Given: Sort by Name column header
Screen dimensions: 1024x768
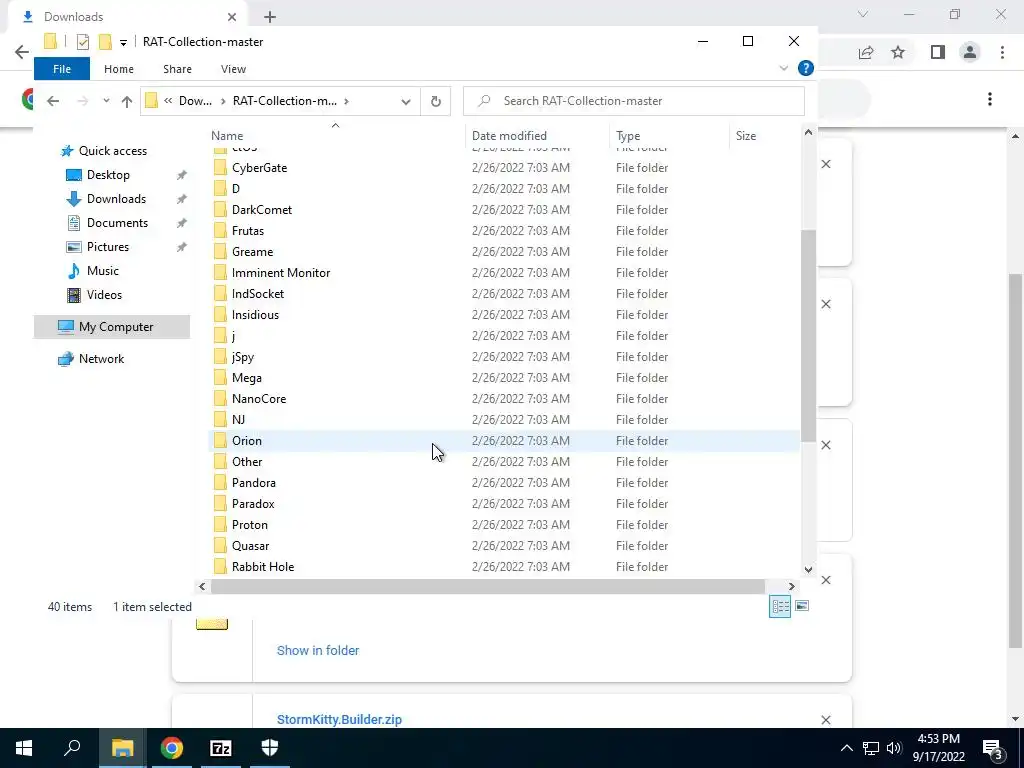Looking at the screenshot, I should [335, 136].
